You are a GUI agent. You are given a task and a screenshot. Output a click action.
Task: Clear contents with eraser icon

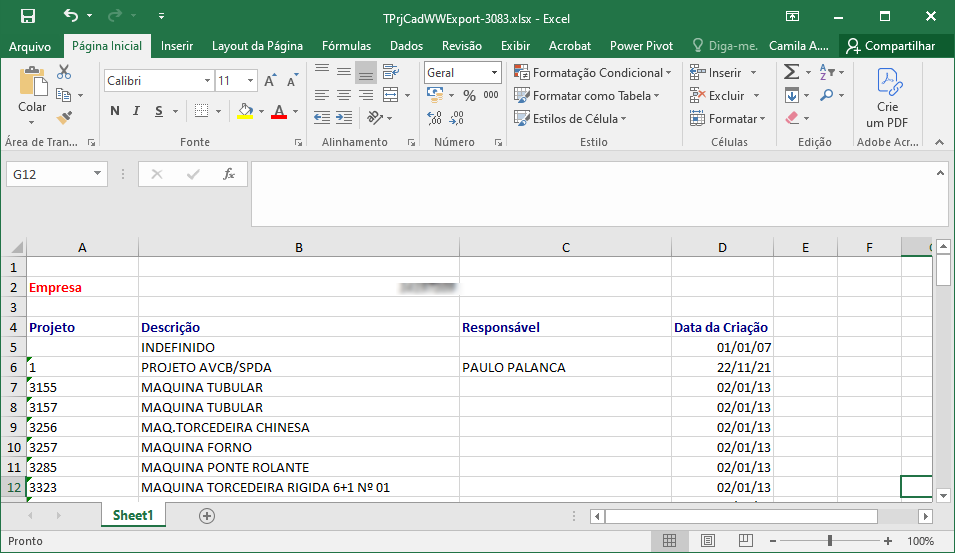(792, 118)
